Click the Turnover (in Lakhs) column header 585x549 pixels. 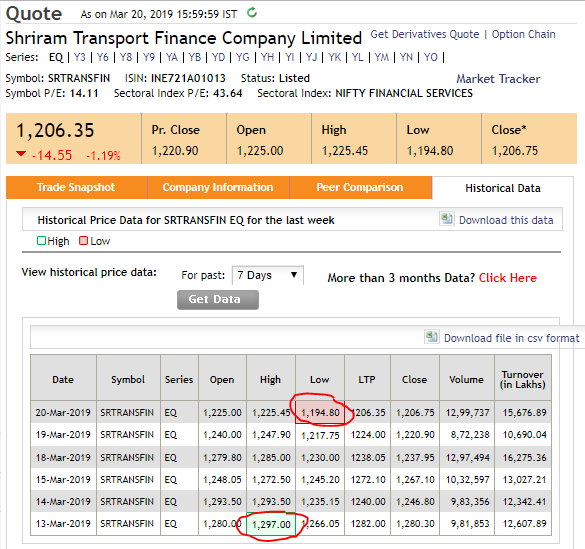pos(523,379)
